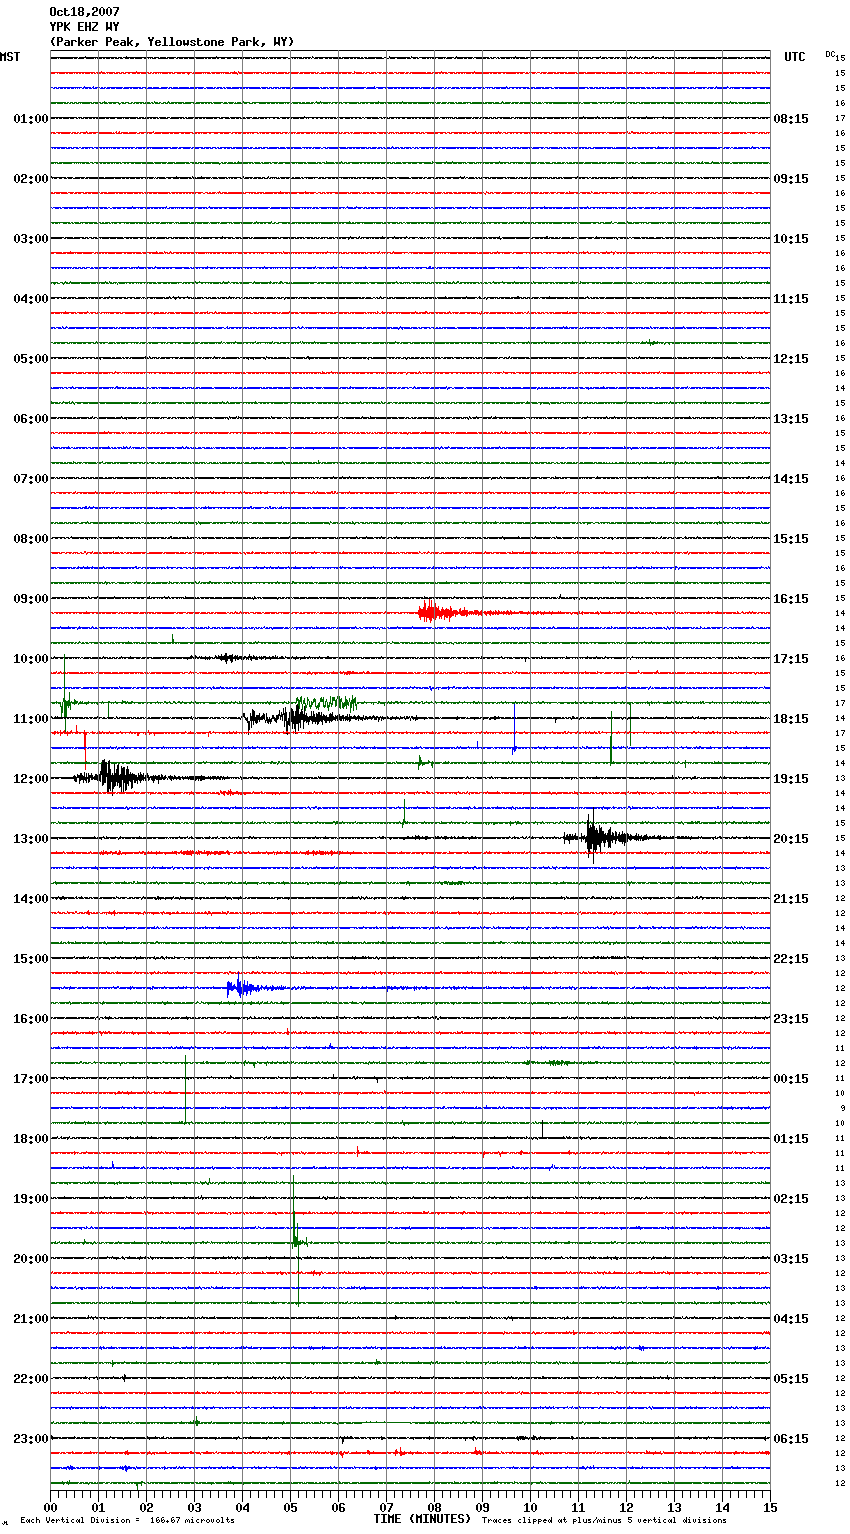Click the green burst just above the 11:00 trace

tap(325, 703)
